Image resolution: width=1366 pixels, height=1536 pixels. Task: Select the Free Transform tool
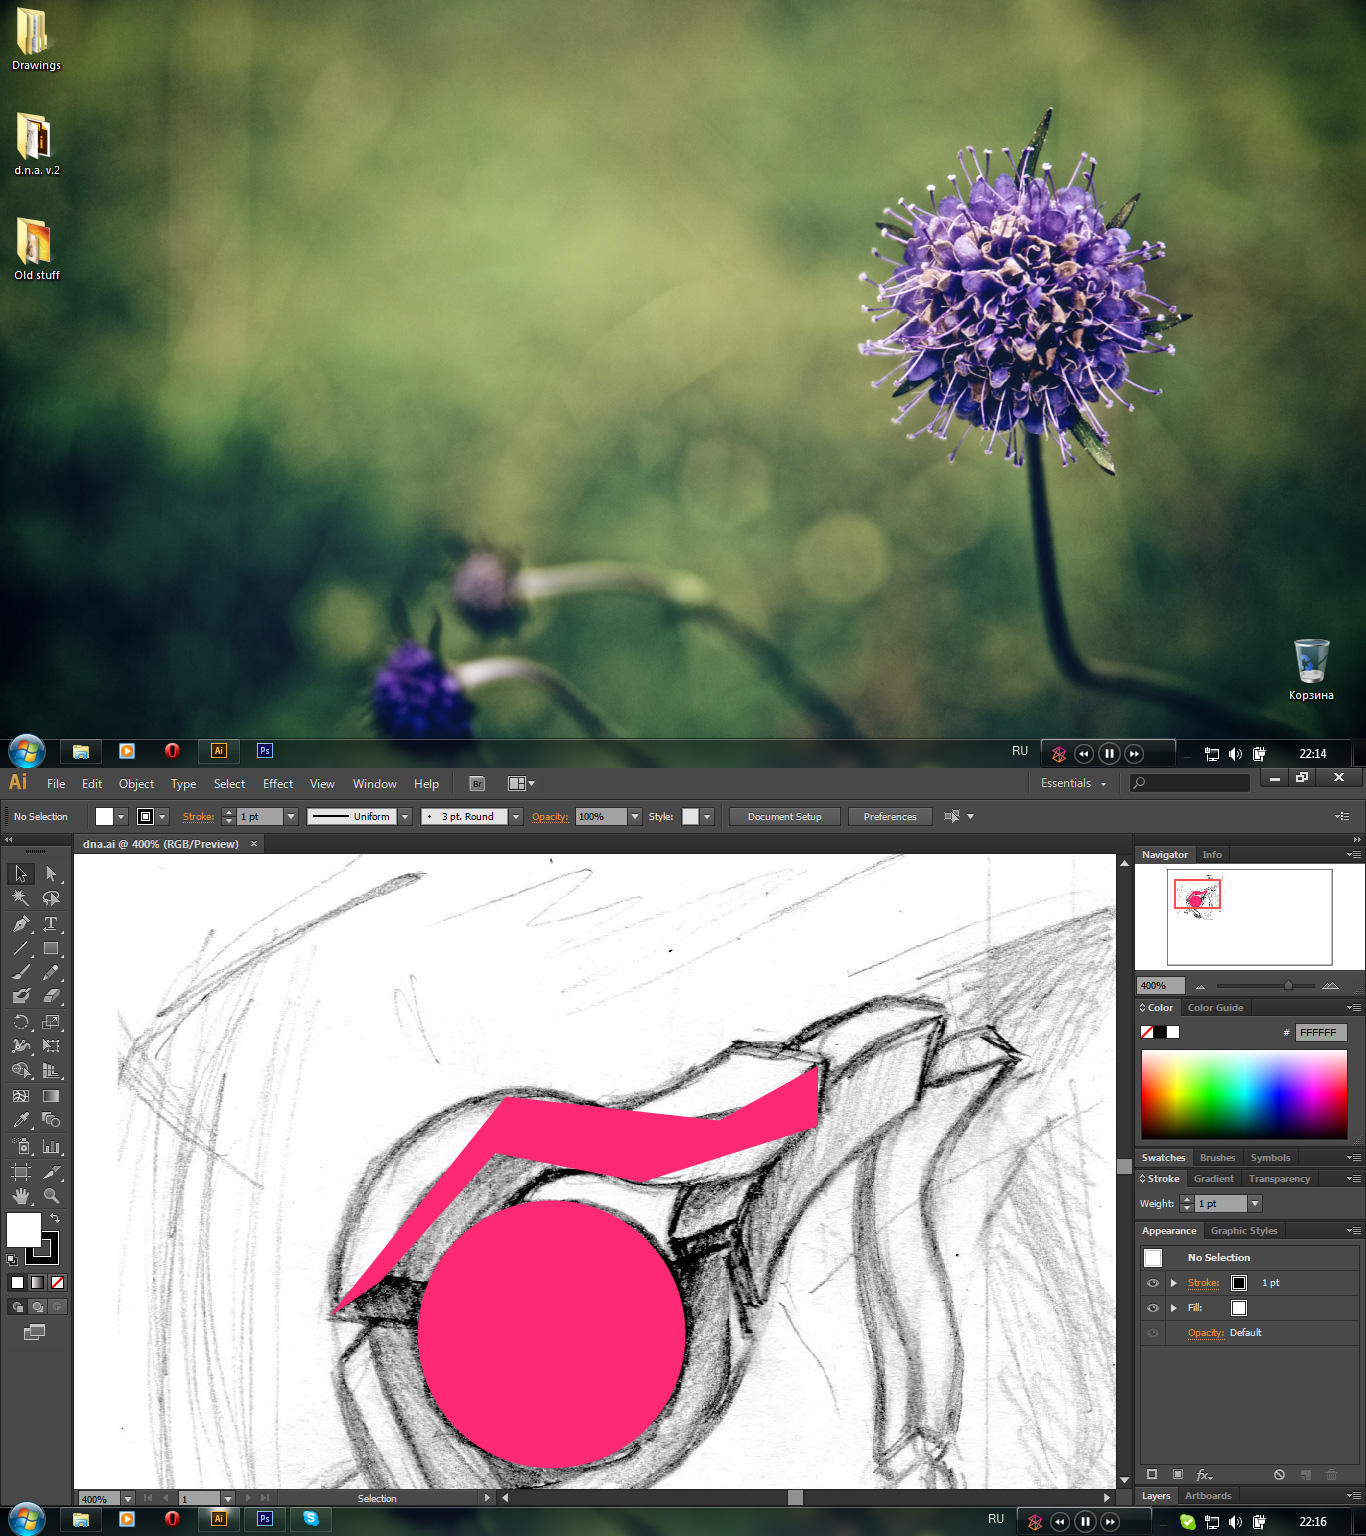(x=50, y=1046)
